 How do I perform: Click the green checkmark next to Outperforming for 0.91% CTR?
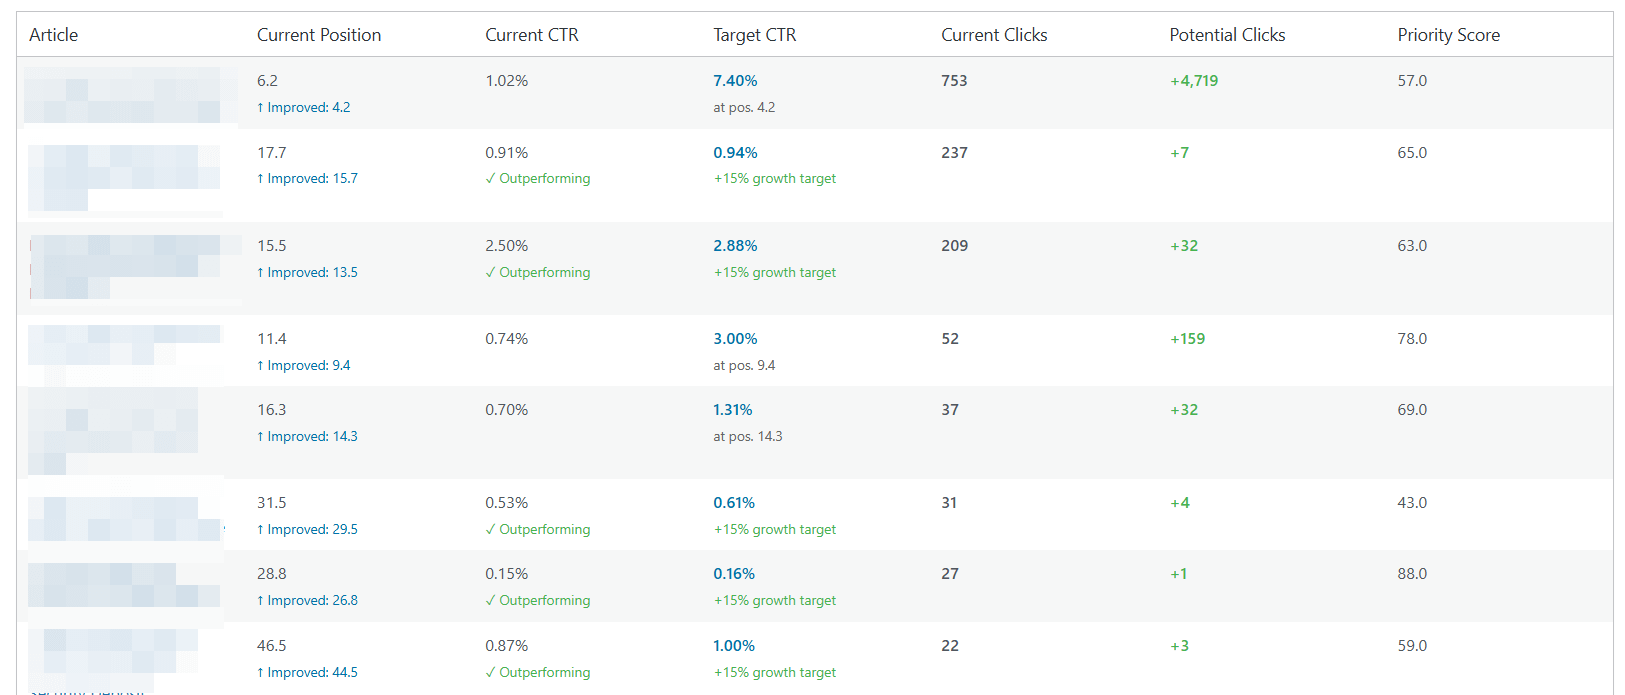490,178
